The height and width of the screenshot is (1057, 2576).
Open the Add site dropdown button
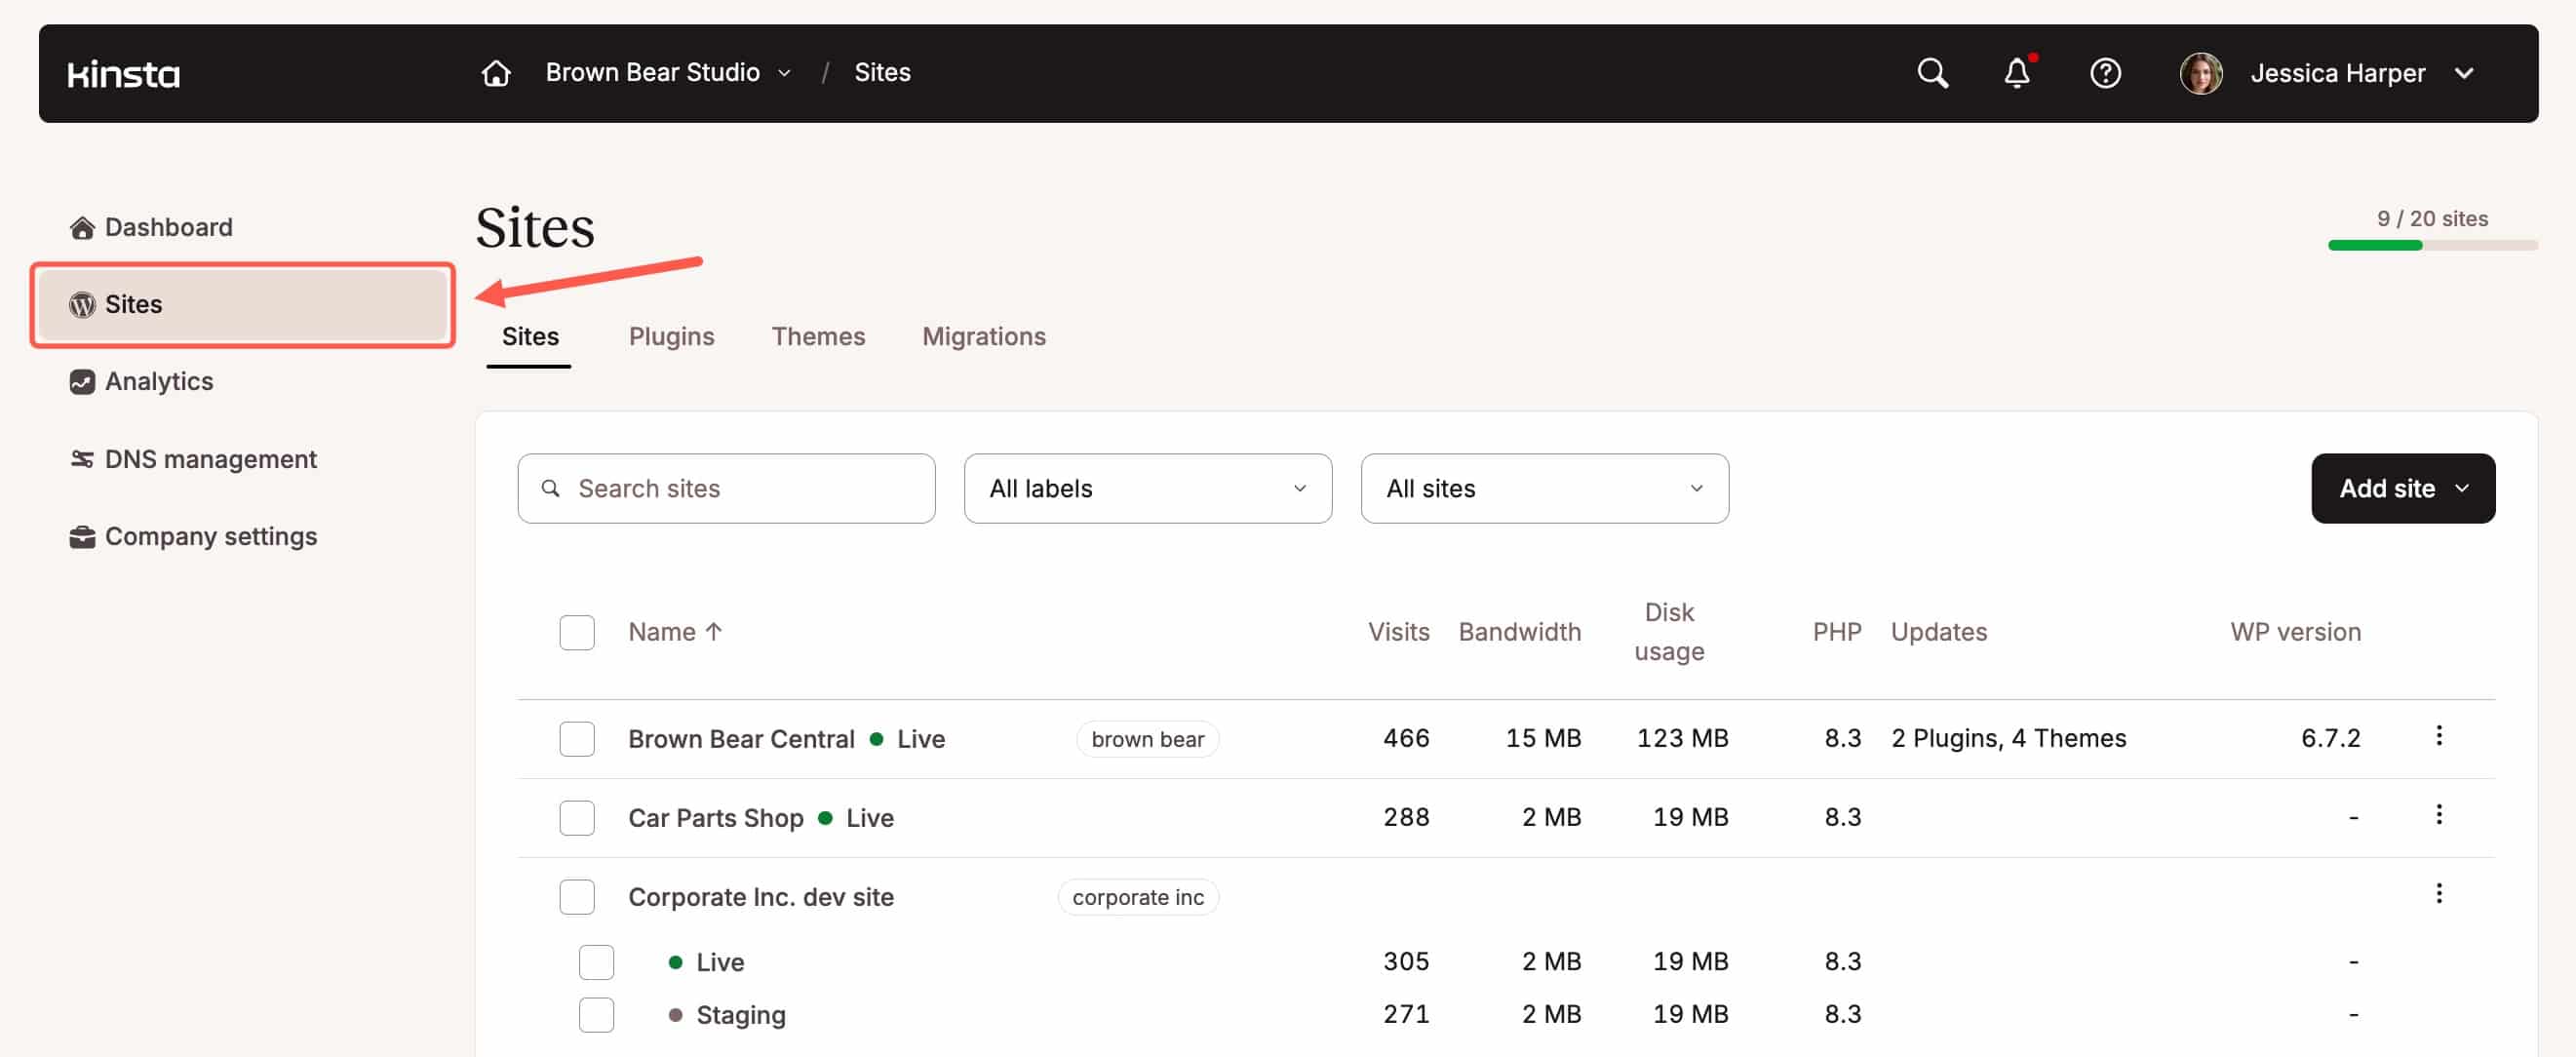(2402, 488)
